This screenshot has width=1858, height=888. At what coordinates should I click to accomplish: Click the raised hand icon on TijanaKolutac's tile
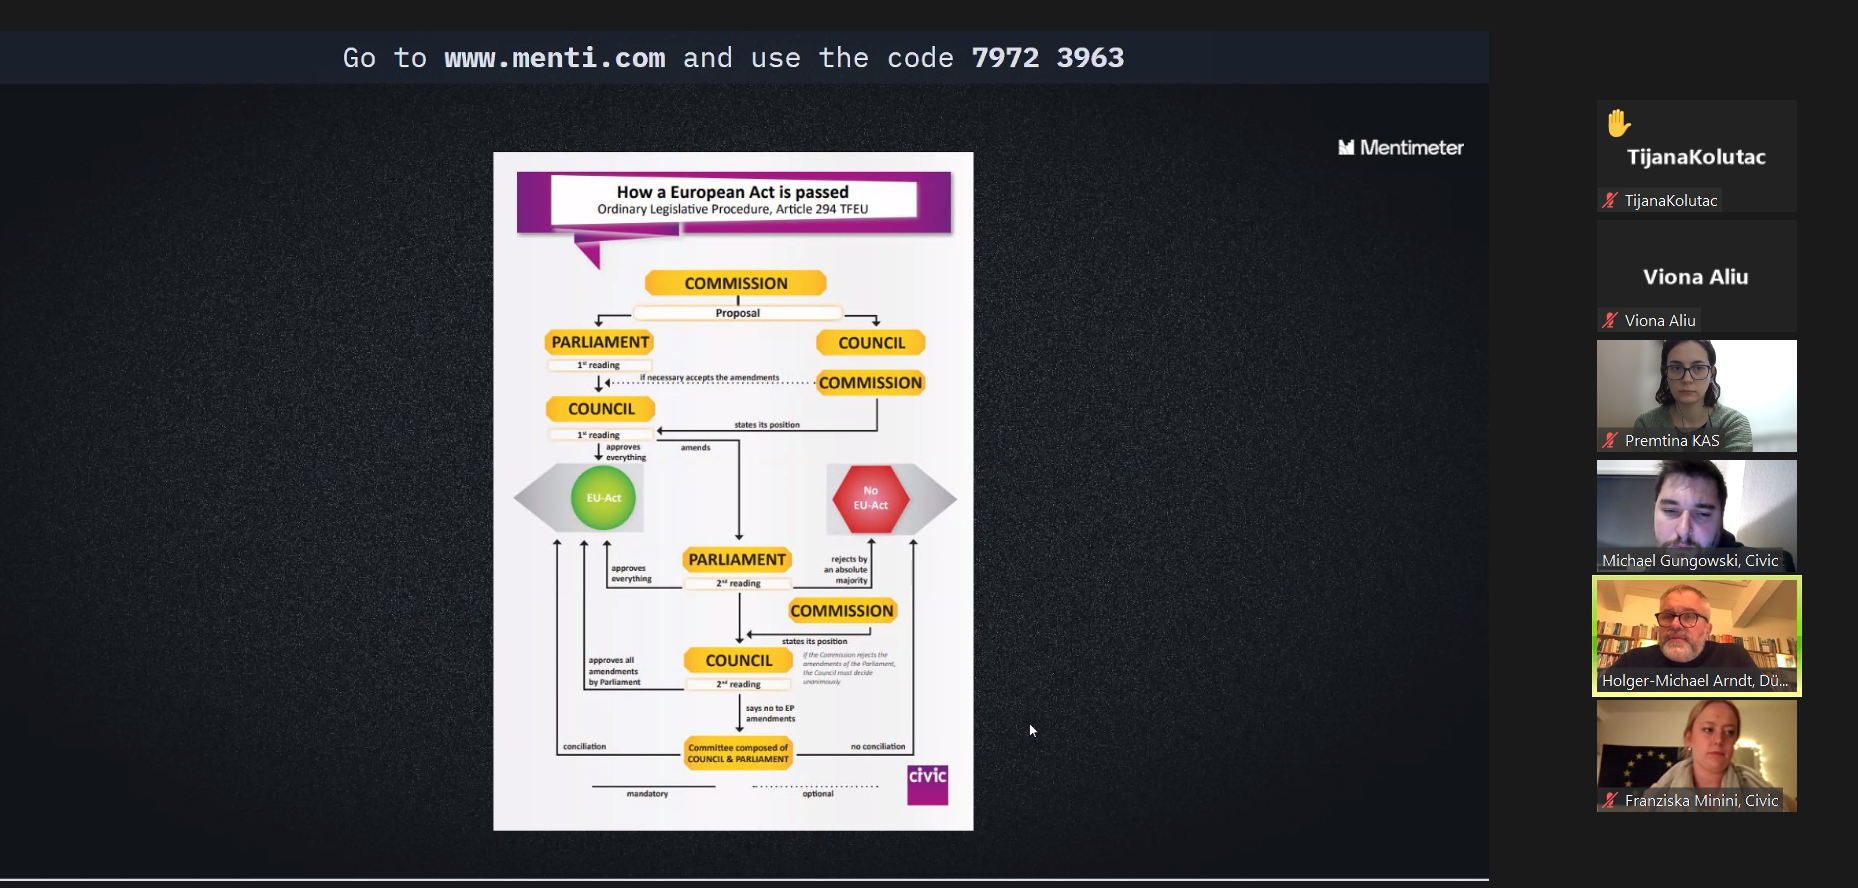click(1618, 123)
